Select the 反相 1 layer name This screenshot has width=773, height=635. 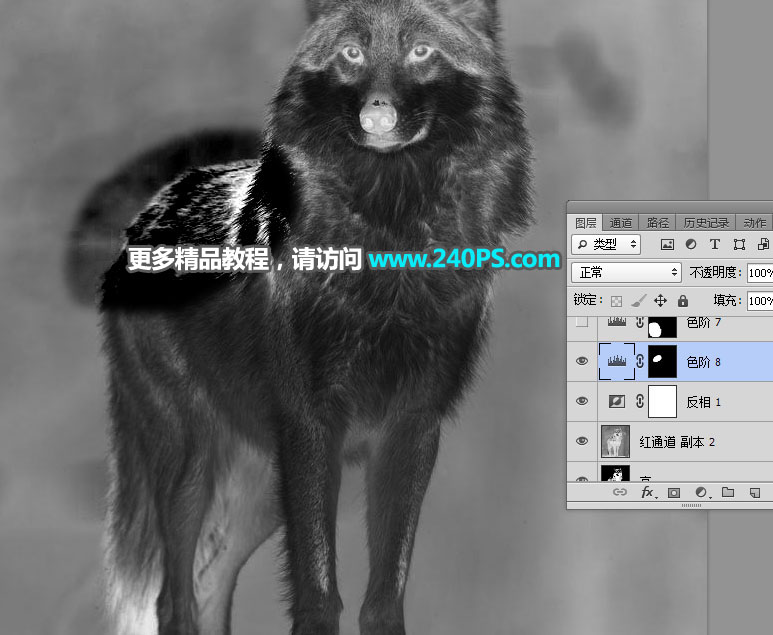pos(703,402)
